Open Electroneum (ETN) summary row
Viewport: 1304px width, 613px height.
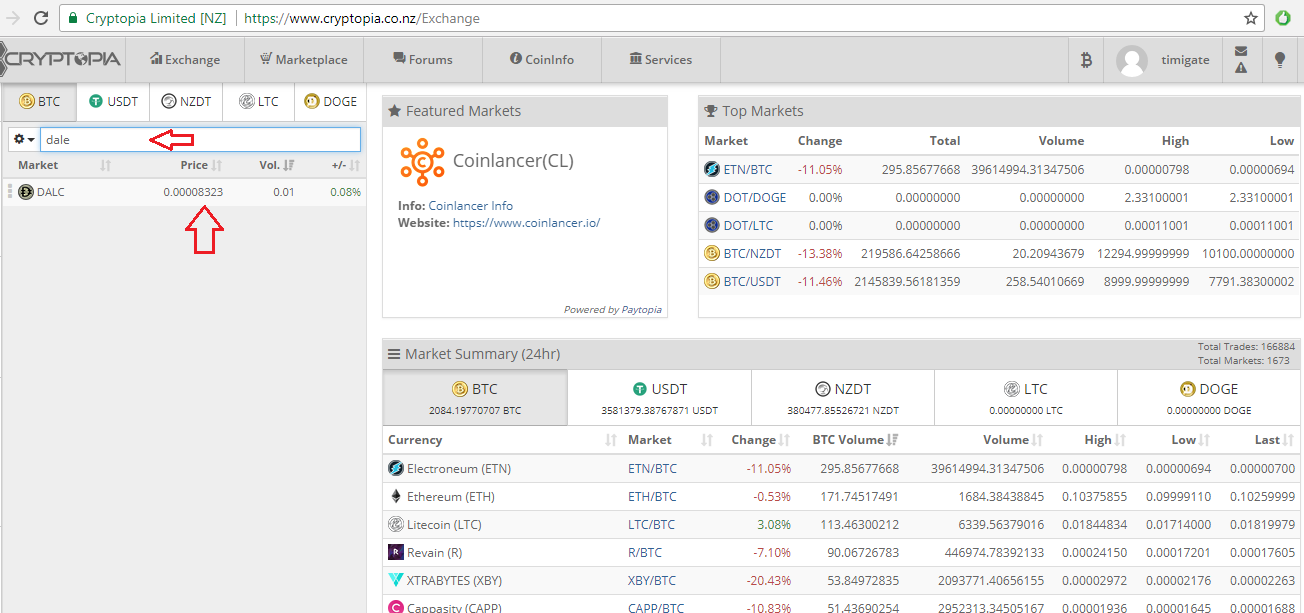coord(842,468)
